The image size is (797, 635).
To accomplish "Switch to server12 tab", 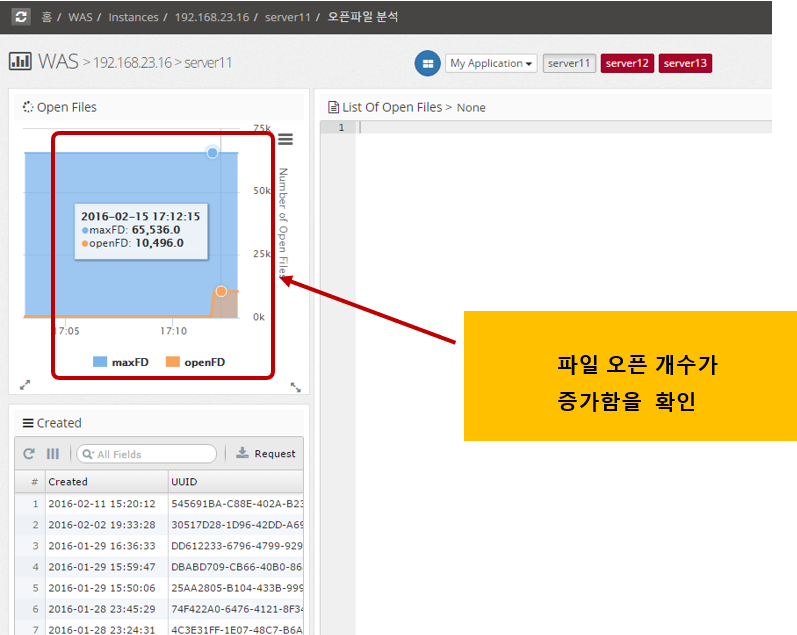I will point(628,63).
